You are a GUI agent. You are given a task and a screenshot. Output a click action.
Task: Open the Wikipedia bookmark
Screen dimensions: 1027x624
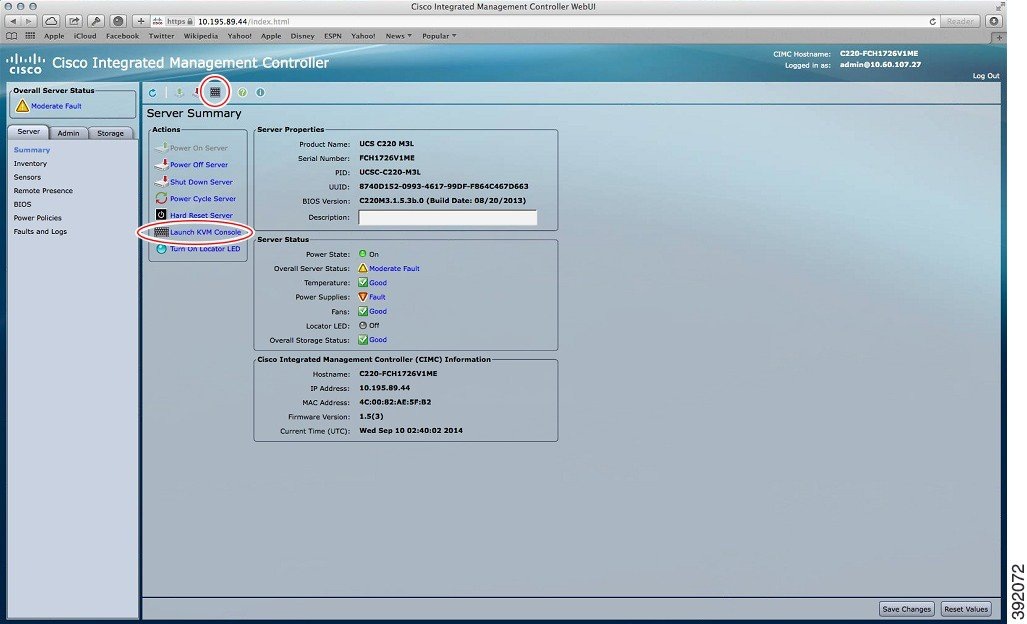point(200,36)
